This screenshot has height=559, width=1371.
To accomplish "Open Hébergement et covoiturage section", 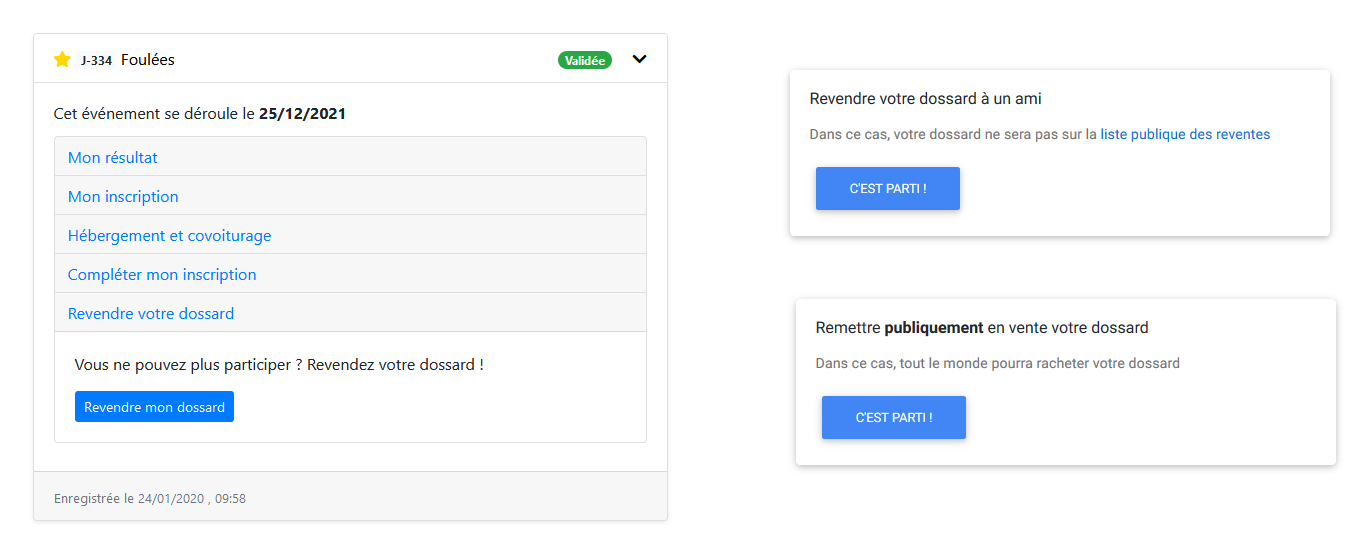I will (169, 235).
